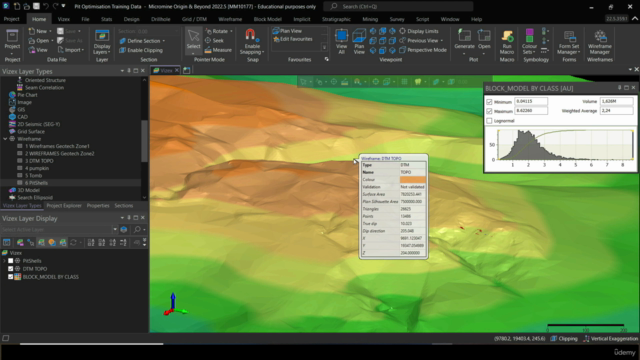This screenshot has width=640, height=360.
Task: Open the Rotate dropdown arrow
Action: pos(231,31)
